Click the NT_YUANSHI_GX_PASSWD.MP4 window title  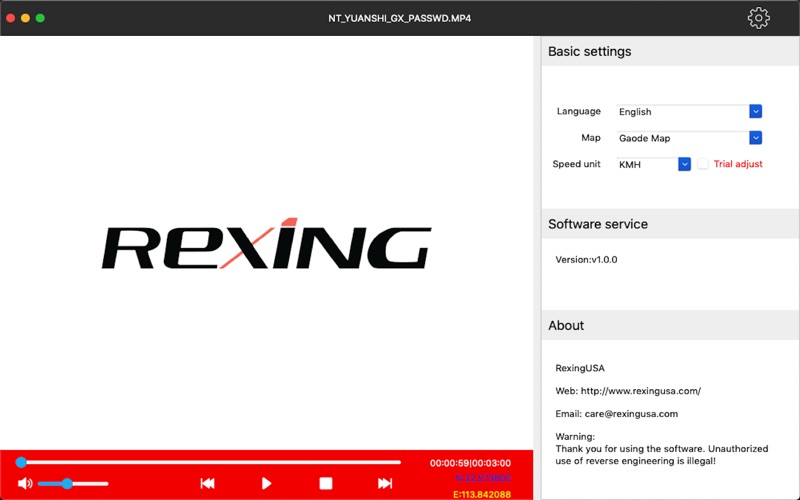399,18
